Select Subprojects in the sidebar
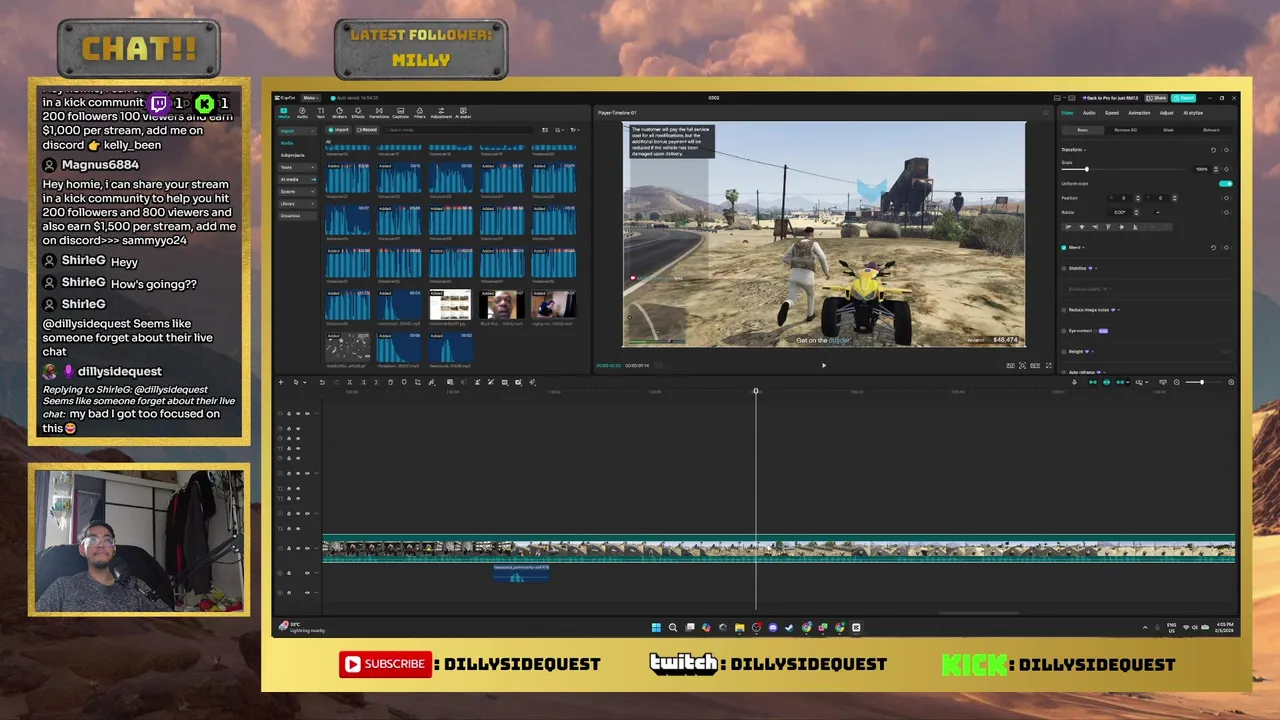Image resolution: width=1280 pixels, height=720 pixels. (x=292, y=155)
